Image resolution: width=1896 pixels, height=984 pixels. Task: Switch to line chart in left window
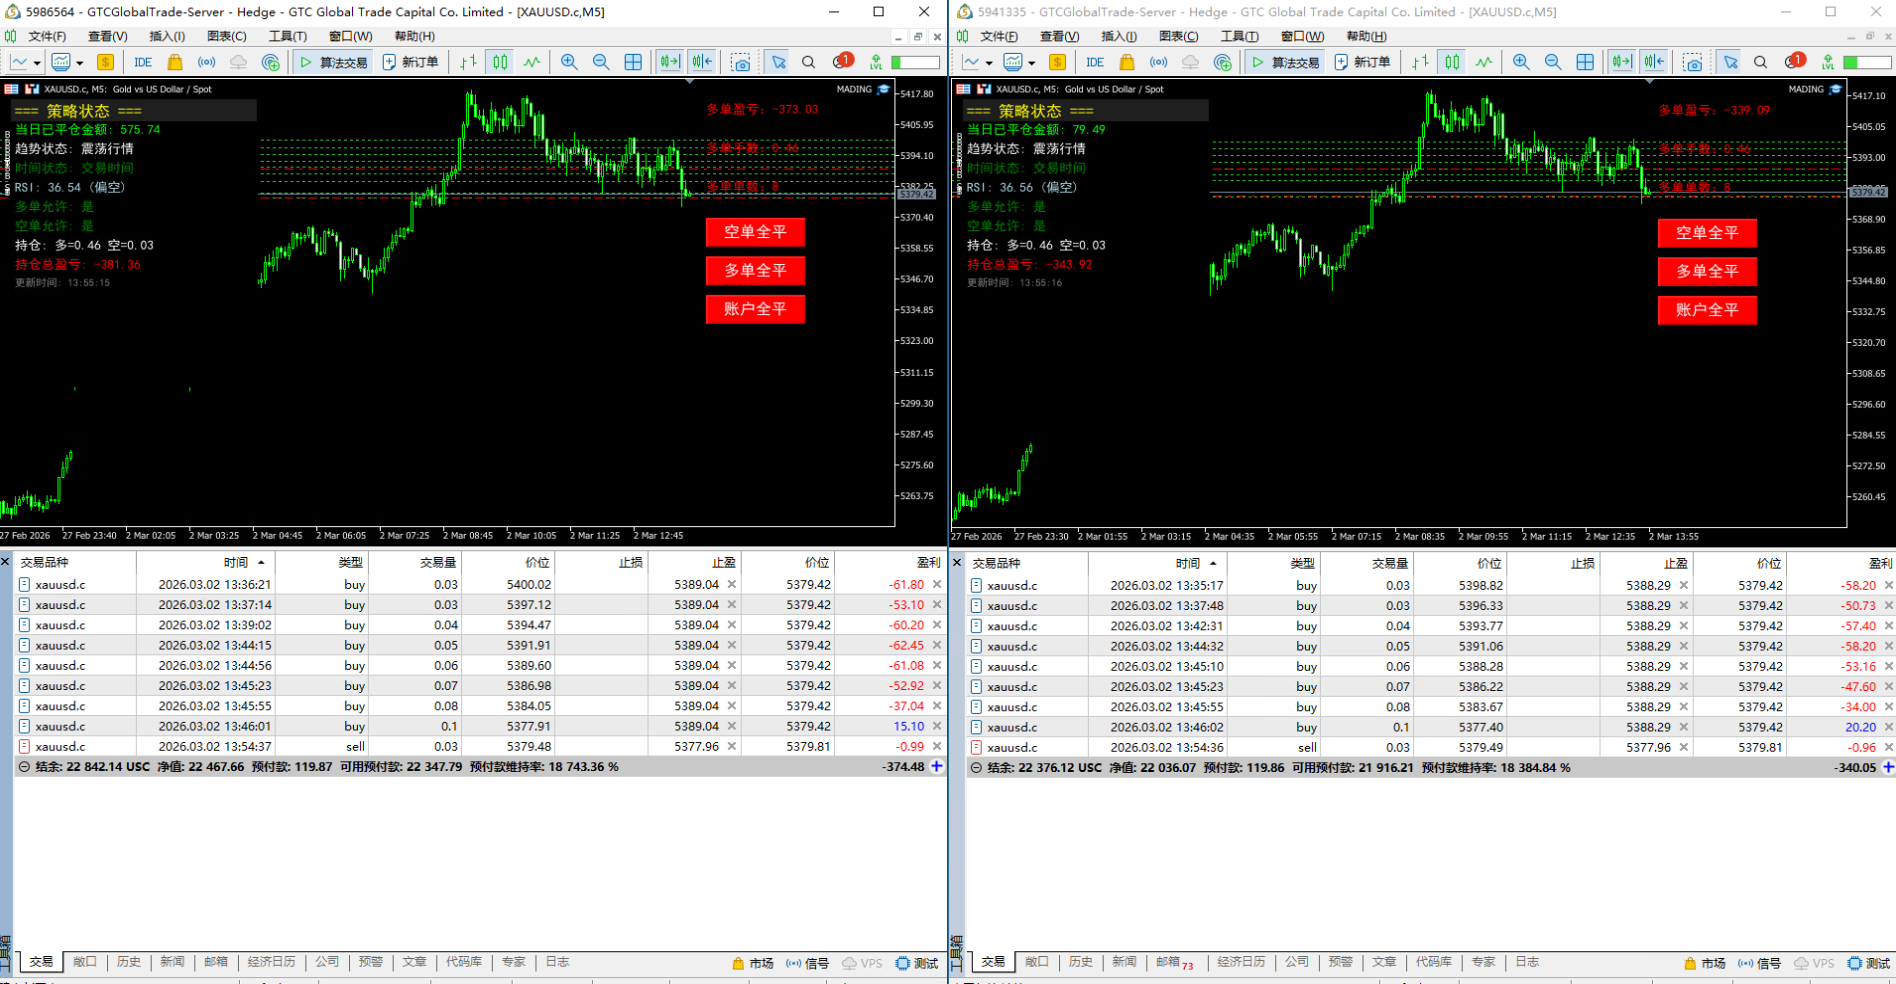[x=531, y=62]
